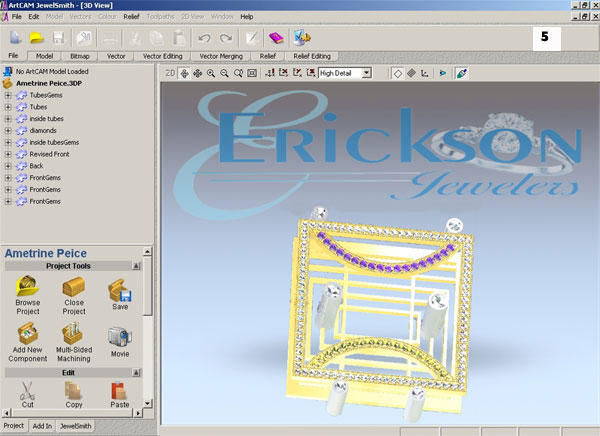Viewport: 600px width, 436px height.
Task: Click the tool panel scroll-up arrow
Action: (x=148, y=251)
